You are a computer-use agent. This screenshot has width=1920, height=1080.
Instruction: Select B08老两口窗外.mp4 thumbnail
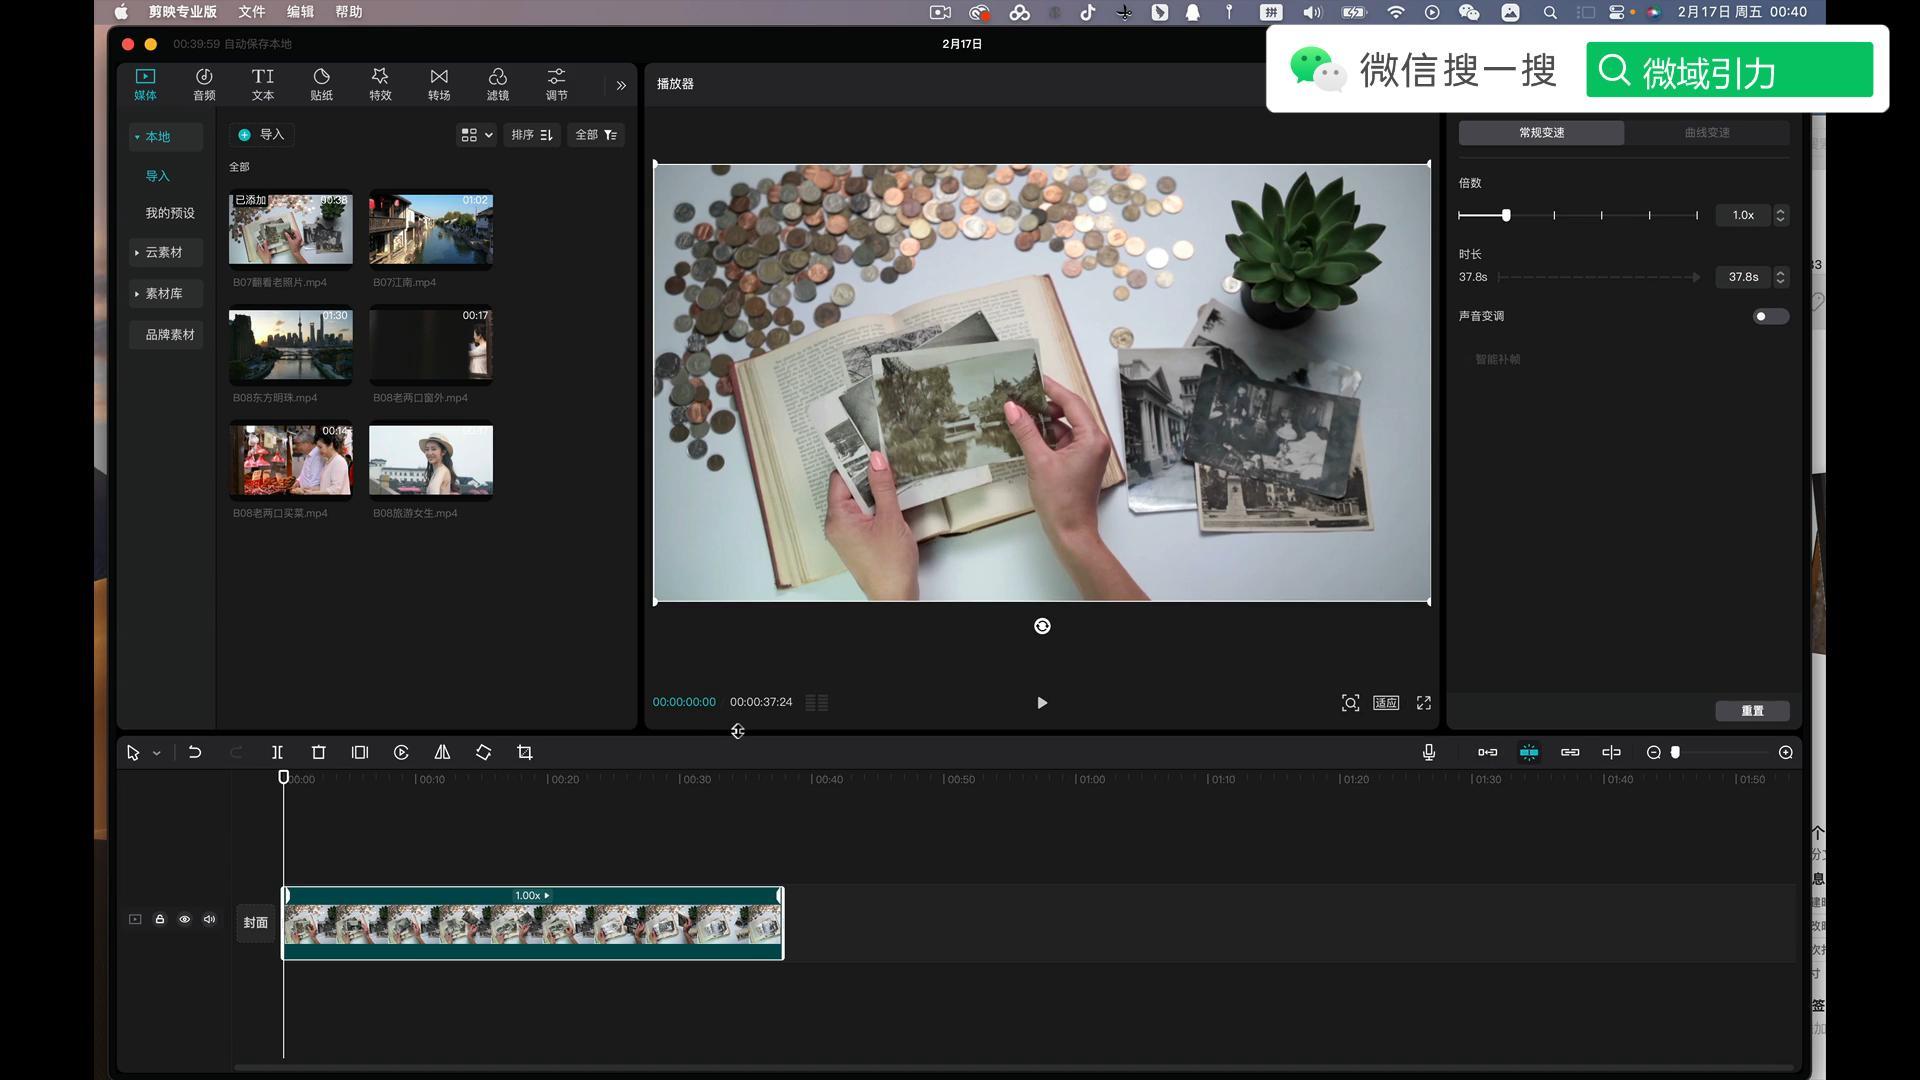(x=431, y=345)
